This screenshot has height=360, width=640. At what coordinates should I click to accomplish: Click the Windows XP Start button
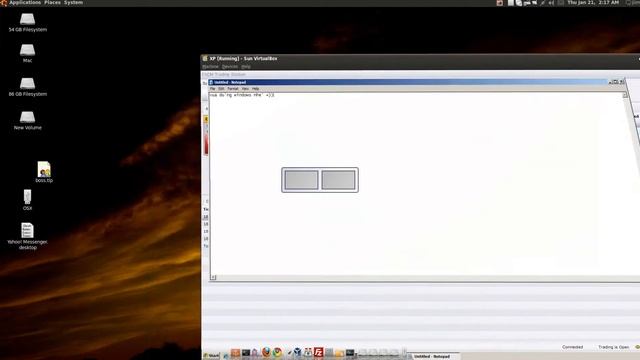tap(211, 356)
